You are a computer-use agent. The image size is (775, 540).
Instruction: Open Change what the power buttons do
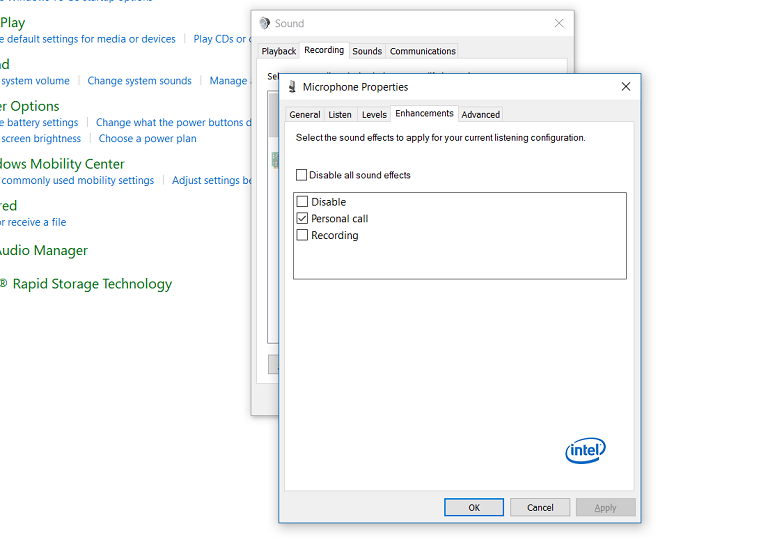(x=173, y=123)
